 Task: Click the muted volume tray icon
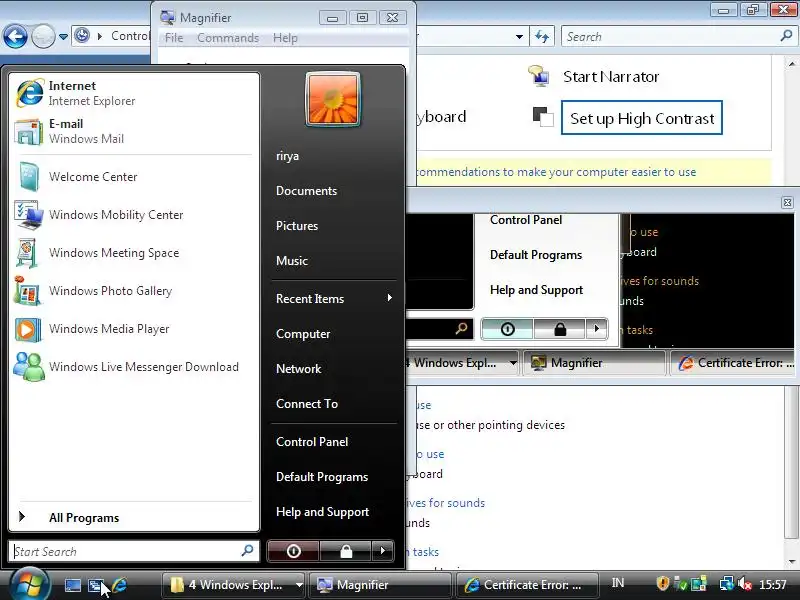[745, 584]
